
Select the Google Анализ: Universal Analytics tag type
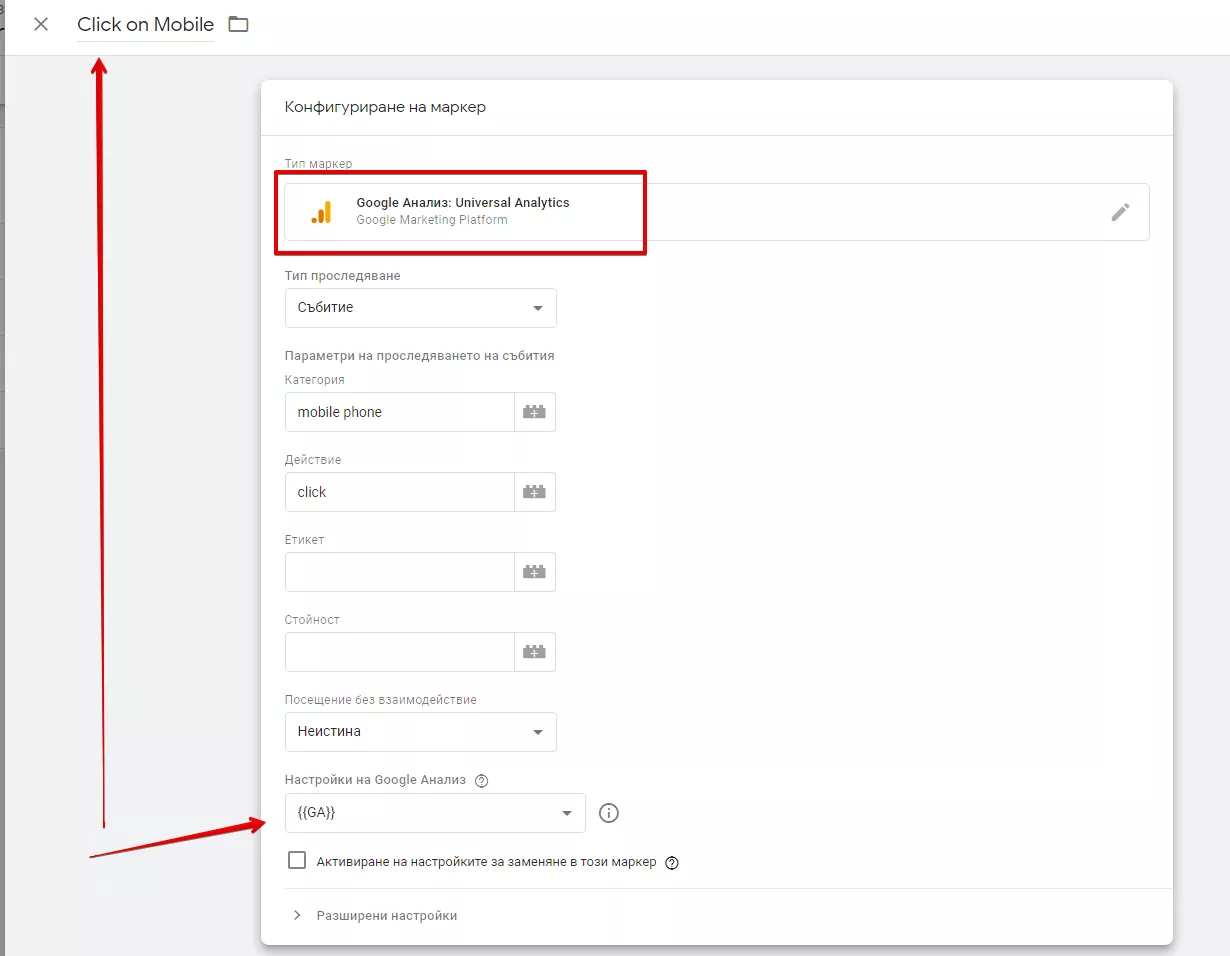[x=717, y=212]
